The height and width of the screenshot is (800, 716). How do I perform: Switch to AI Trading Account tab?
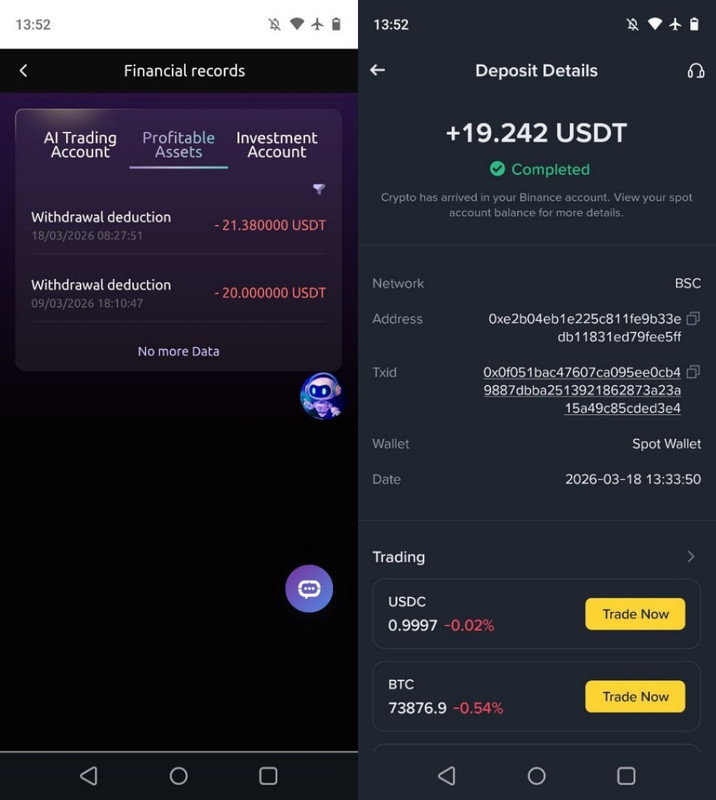80,145
